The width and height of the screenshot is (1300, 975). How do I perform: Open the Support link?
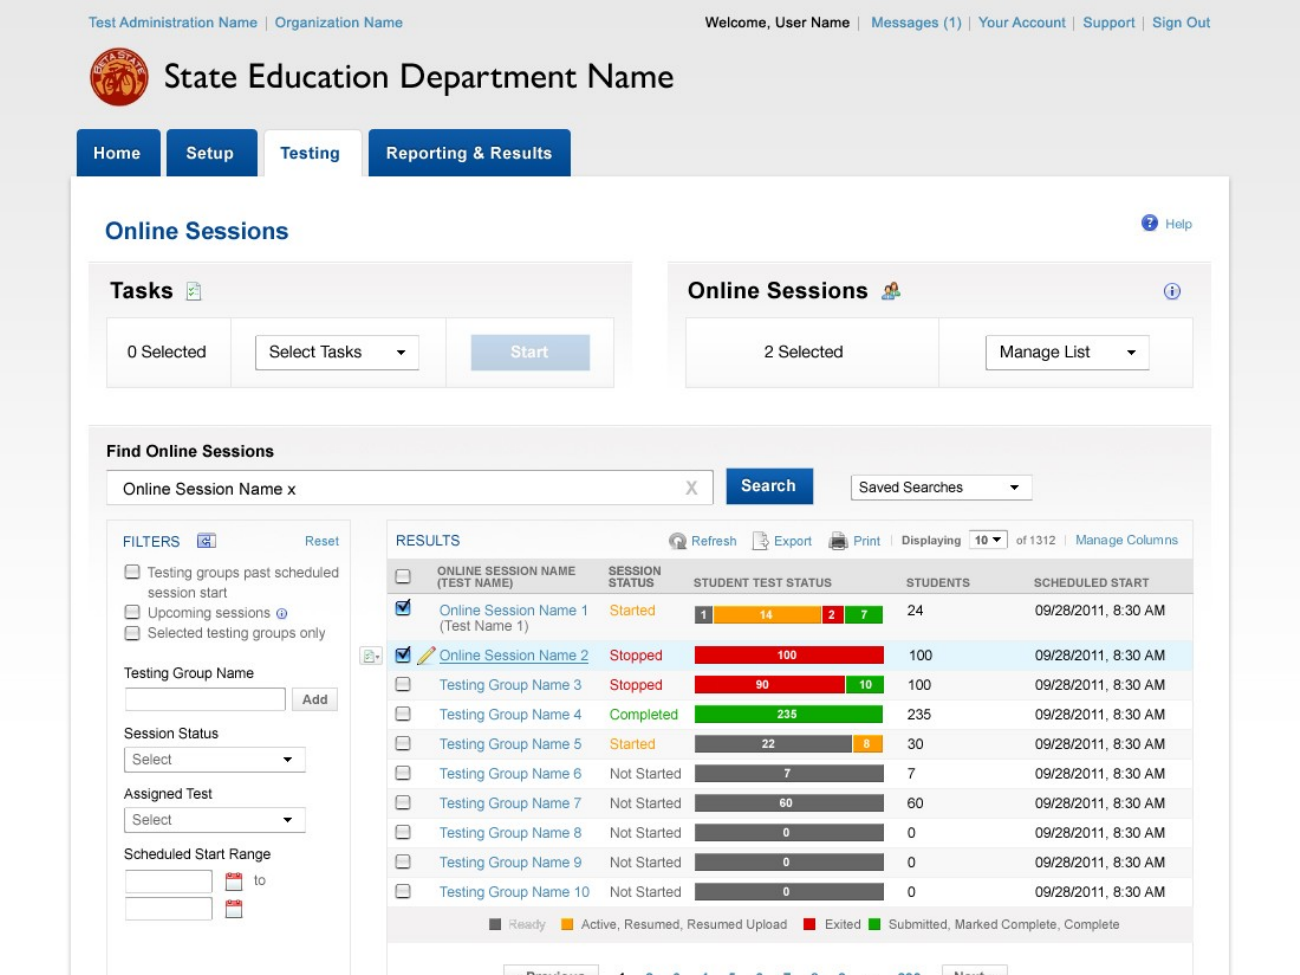[x=1109, y=22]
